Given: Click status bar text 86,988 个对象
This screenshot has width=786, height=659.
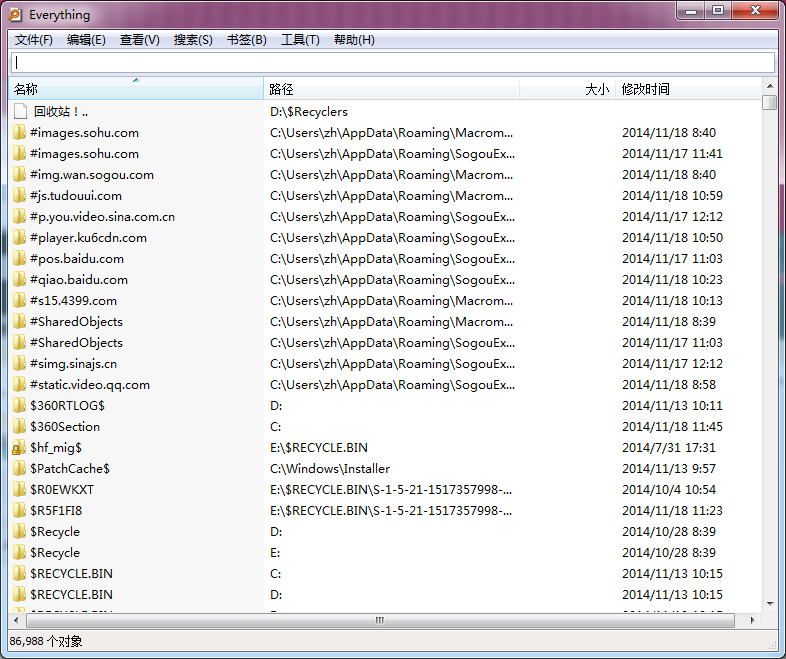Looking at the screenshot, I should (46, 641).
